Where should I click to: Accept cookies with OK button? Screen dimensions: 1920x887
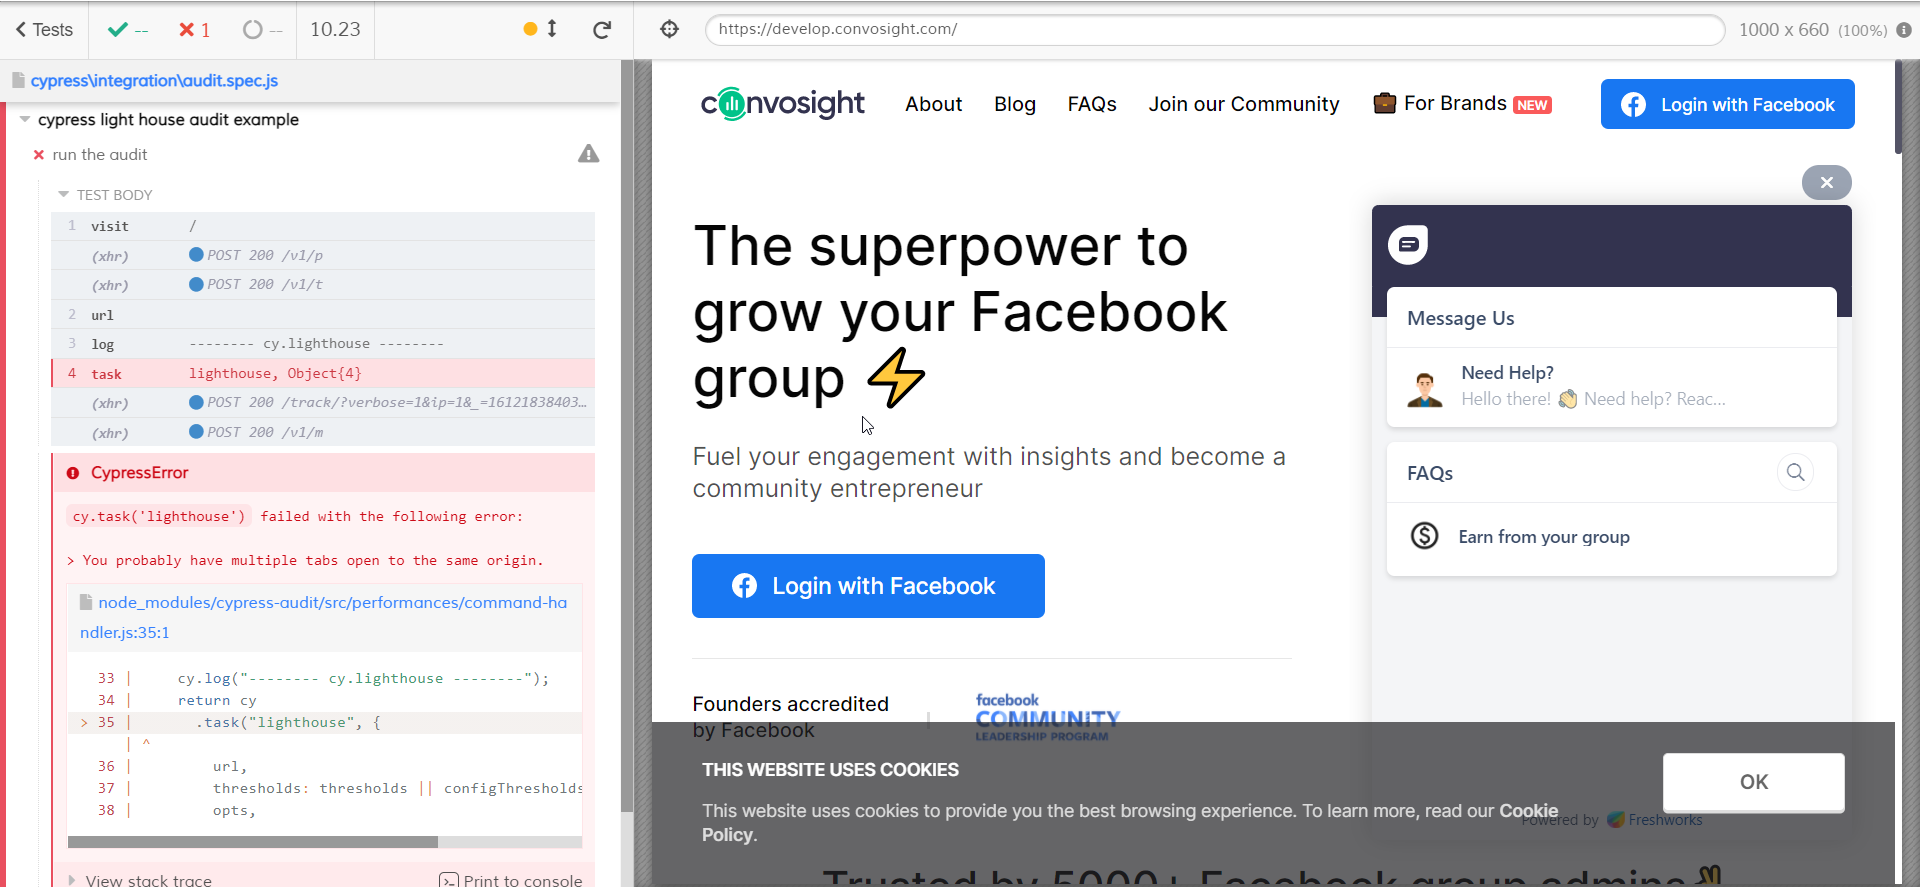(1753, 782)
